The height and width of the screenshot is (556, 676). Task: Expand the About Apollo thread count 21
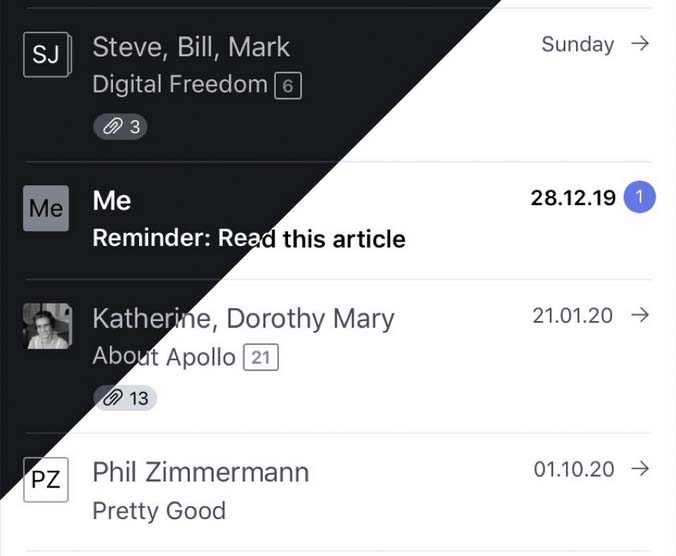click(x=261, y=357)
